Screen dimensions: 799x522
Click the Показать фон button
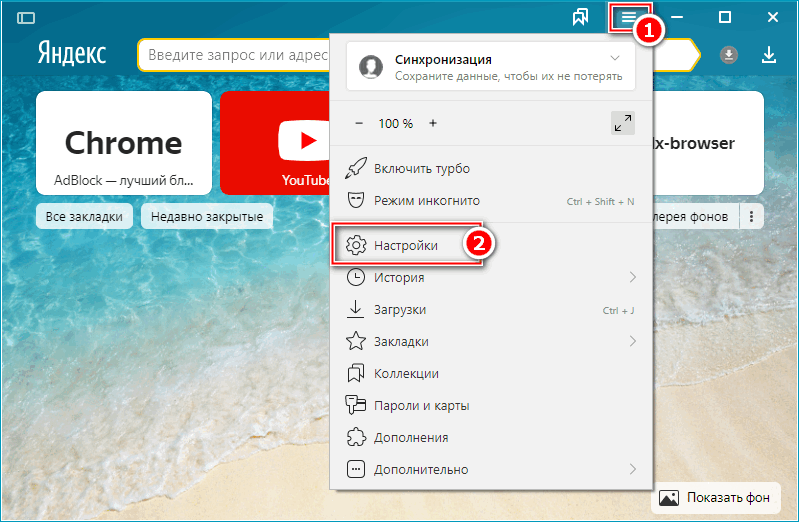coord(715,498)
